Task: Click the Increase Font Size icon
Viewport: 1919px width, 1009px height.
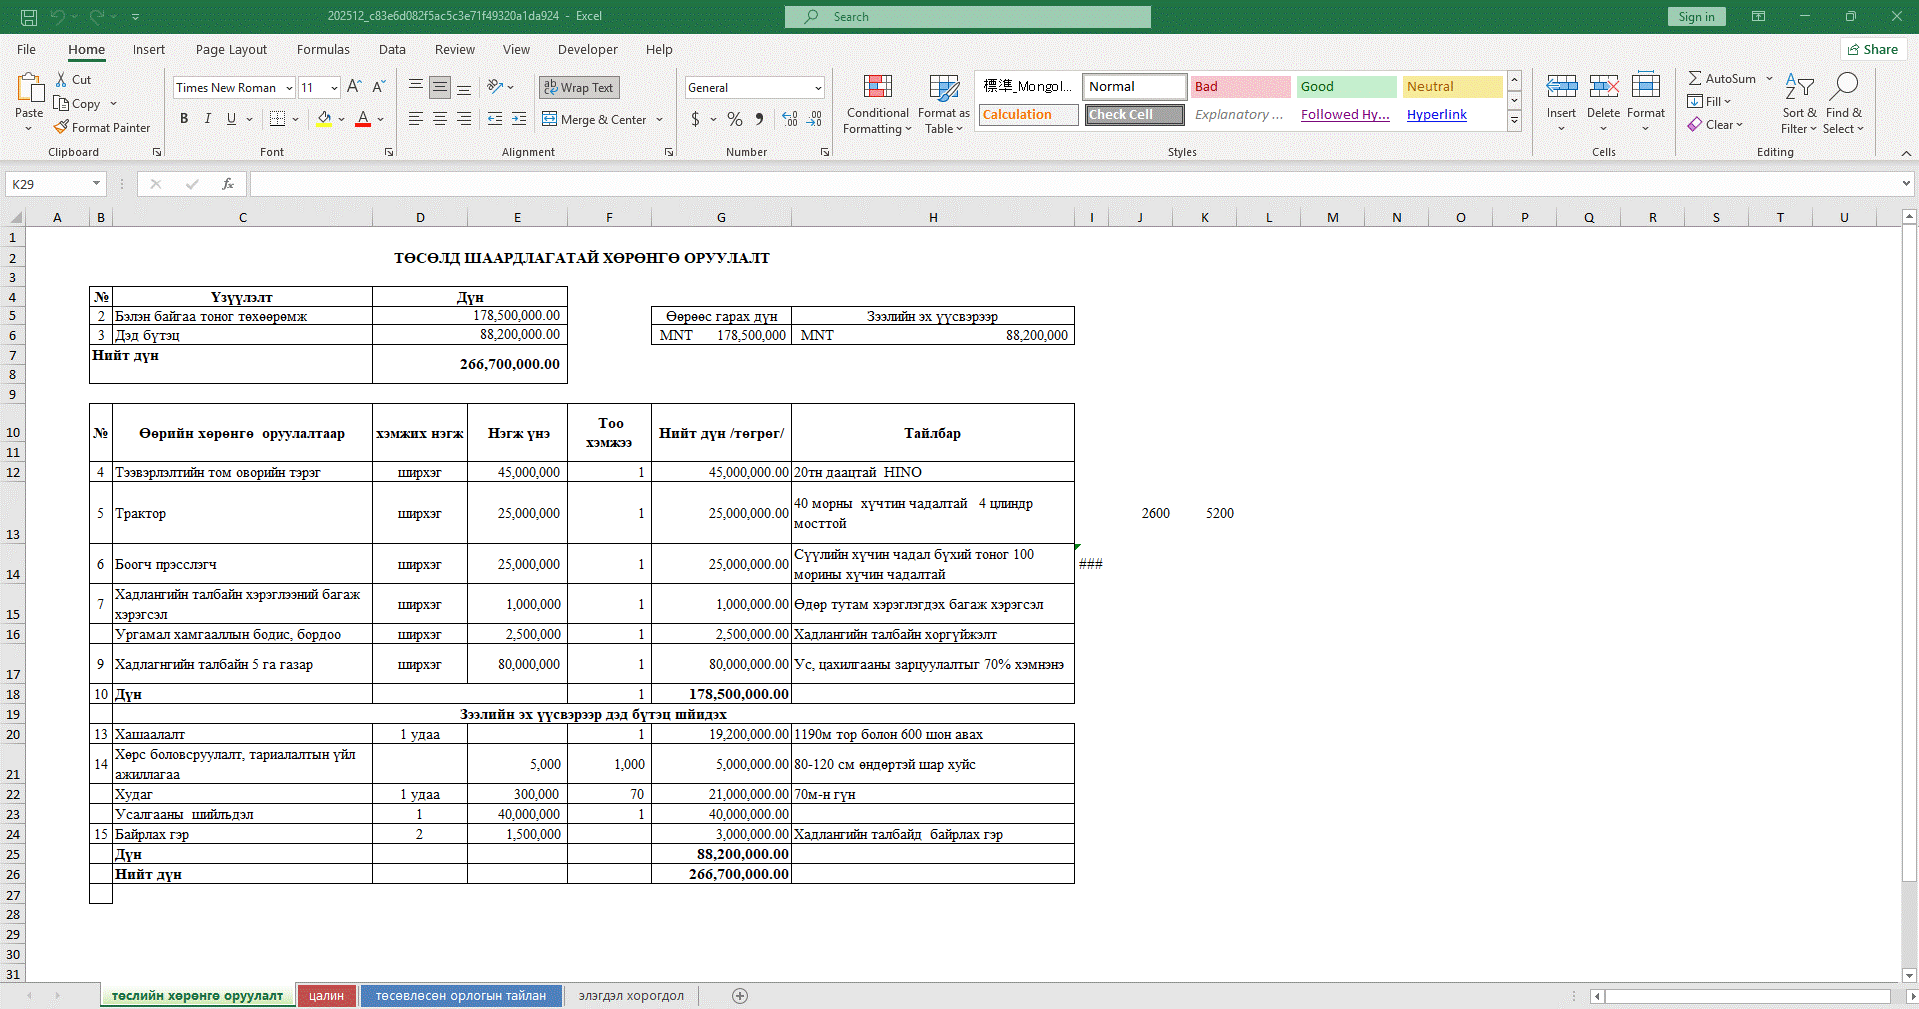Action: [x=354, y=88]
